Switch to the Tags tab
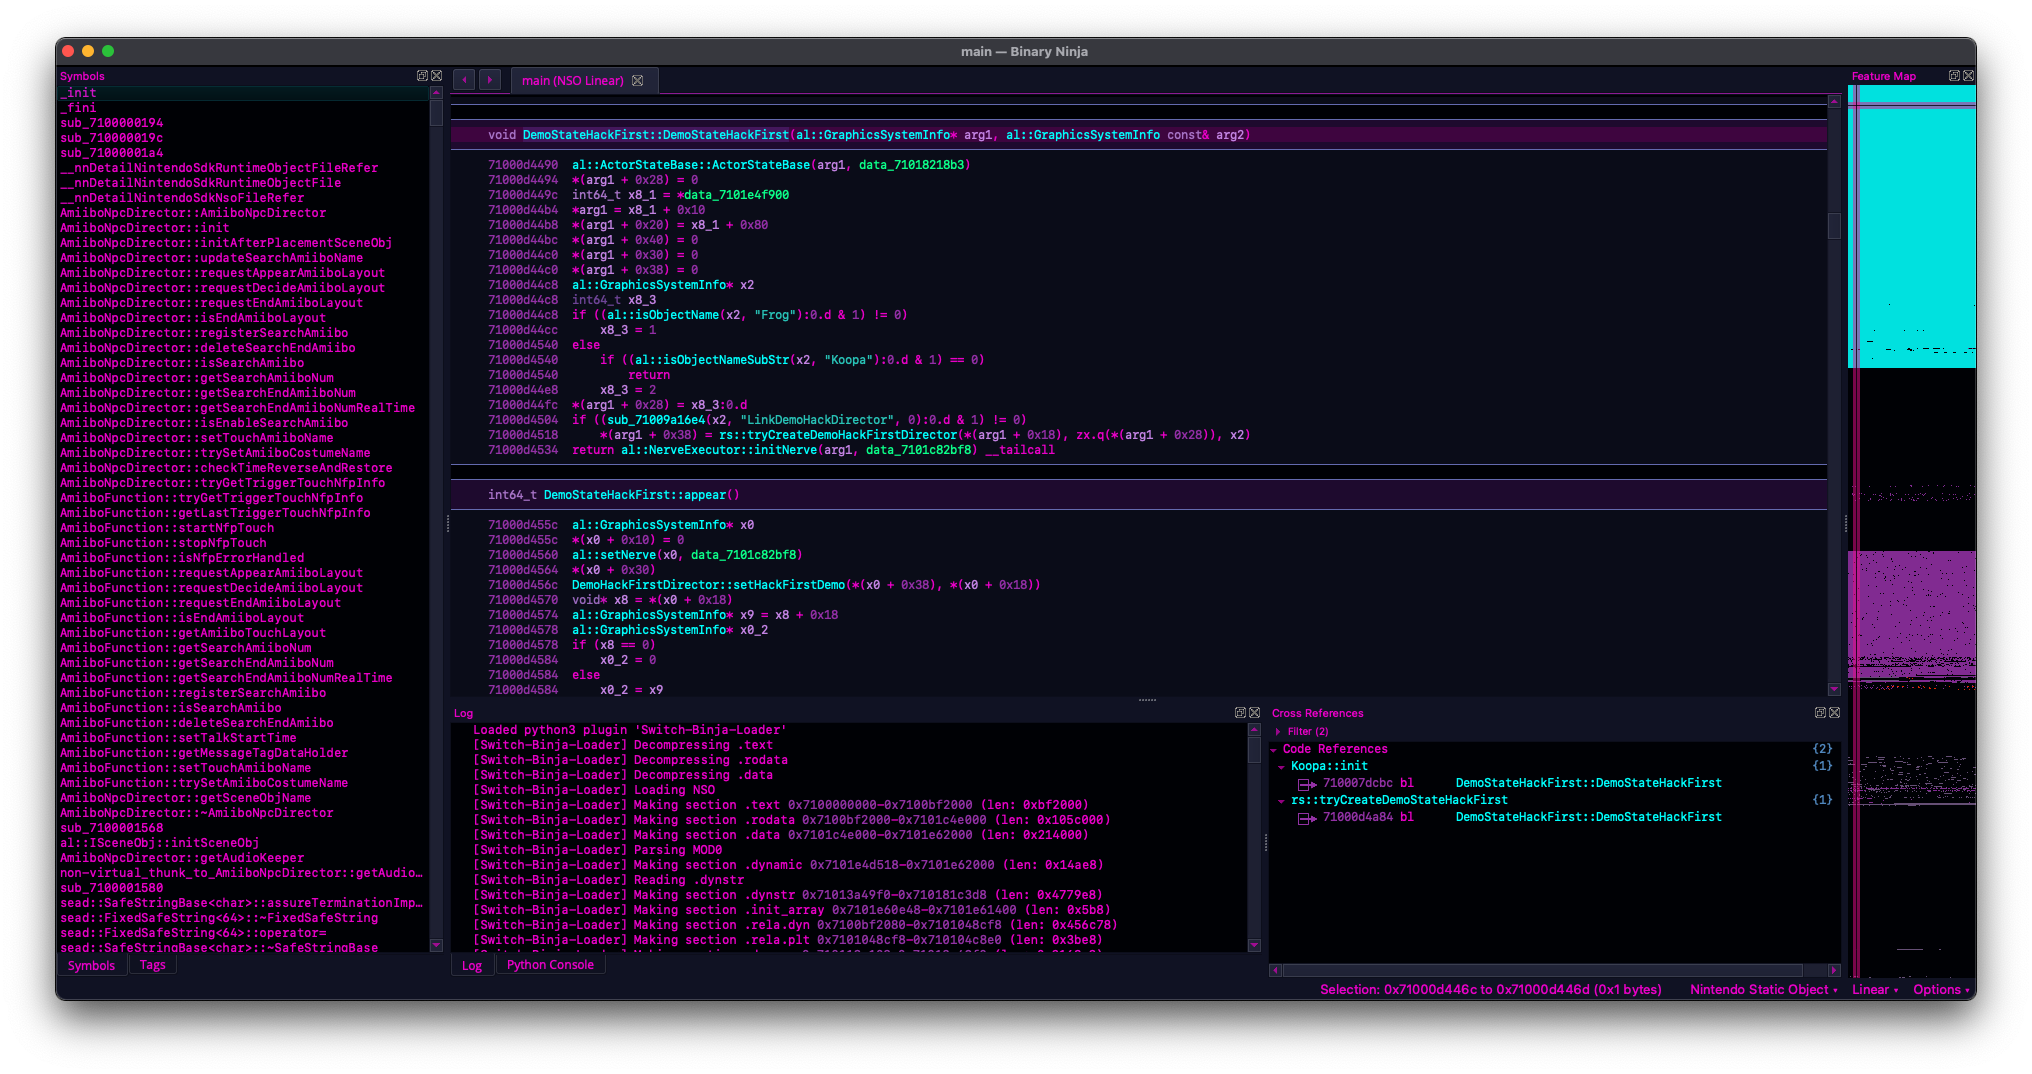The width and height of the screenshot is (2032, 1074). click(152, 965)
